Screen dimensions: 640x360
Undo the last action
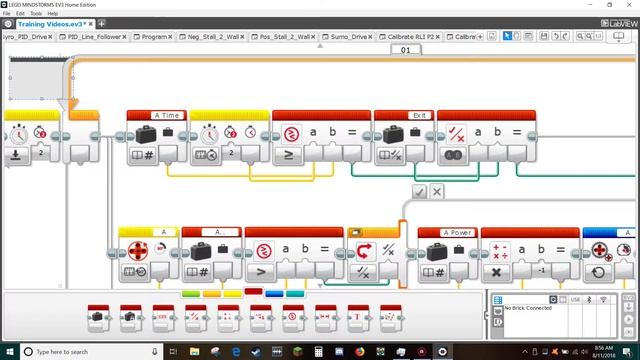(x=556, y=36)
